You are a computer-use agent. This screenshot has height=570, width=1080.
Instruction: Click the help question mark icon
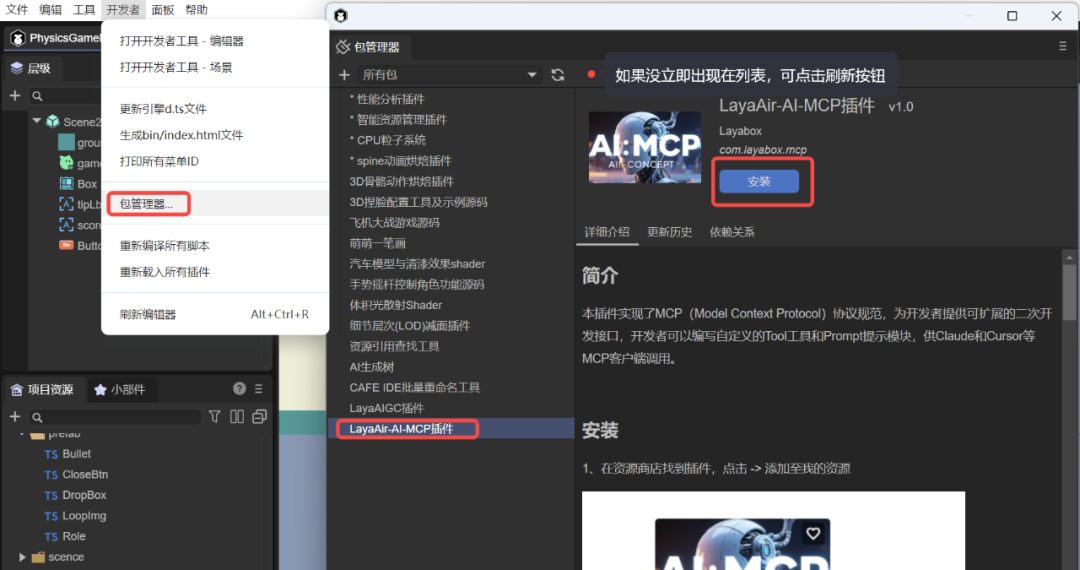239,388
